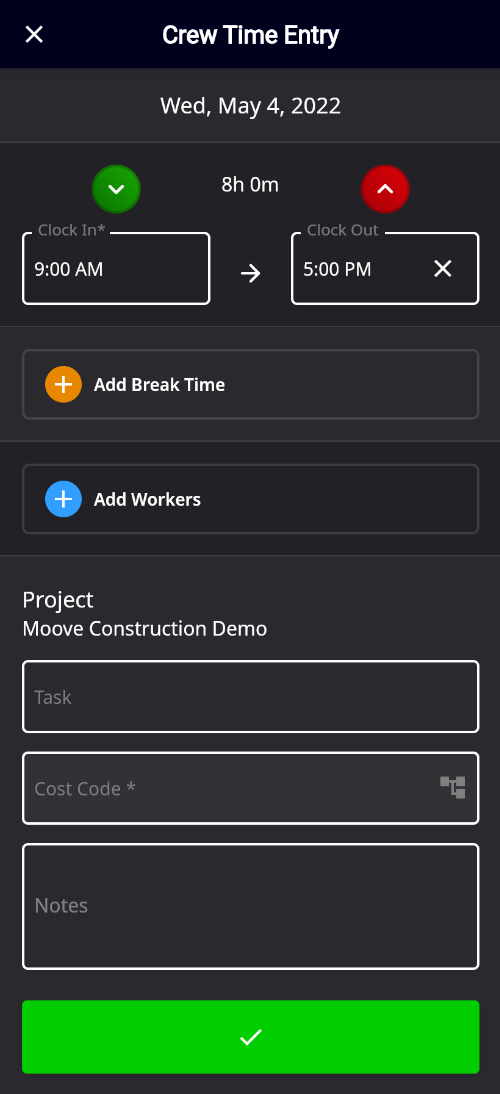Click the Crew Time Entry title
Screen dimensions: 500x1094
point(250,35)
